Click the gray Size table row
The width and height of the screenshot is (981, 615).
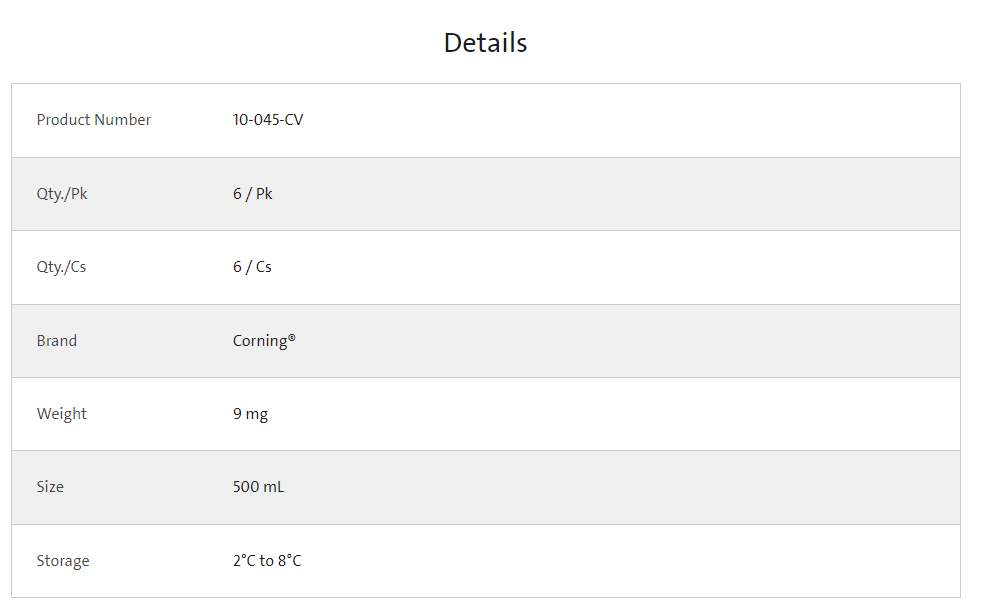[x=600, y=487]
